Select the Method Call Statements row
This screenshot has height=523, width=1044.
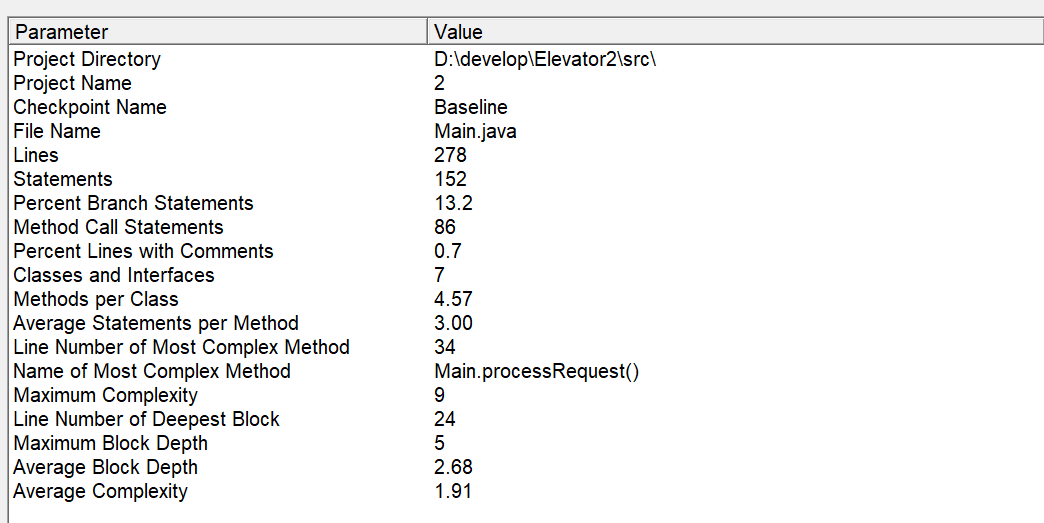(x=118, y=227)
